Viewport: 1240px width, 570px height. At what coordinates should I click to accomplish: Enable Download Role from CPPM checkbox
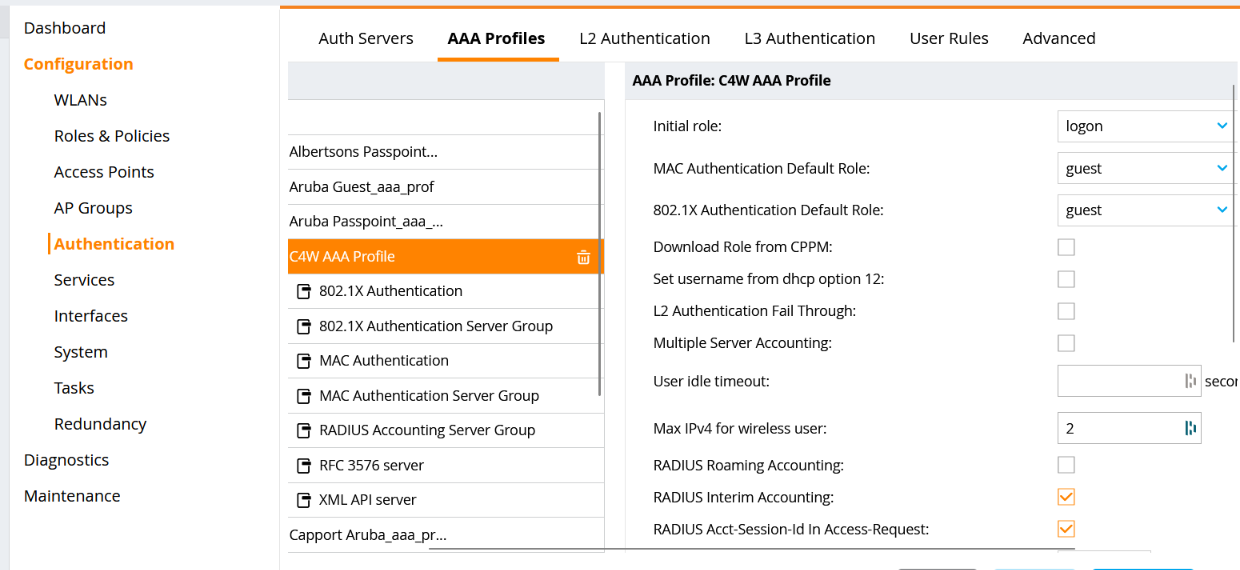pos(1066,247)
